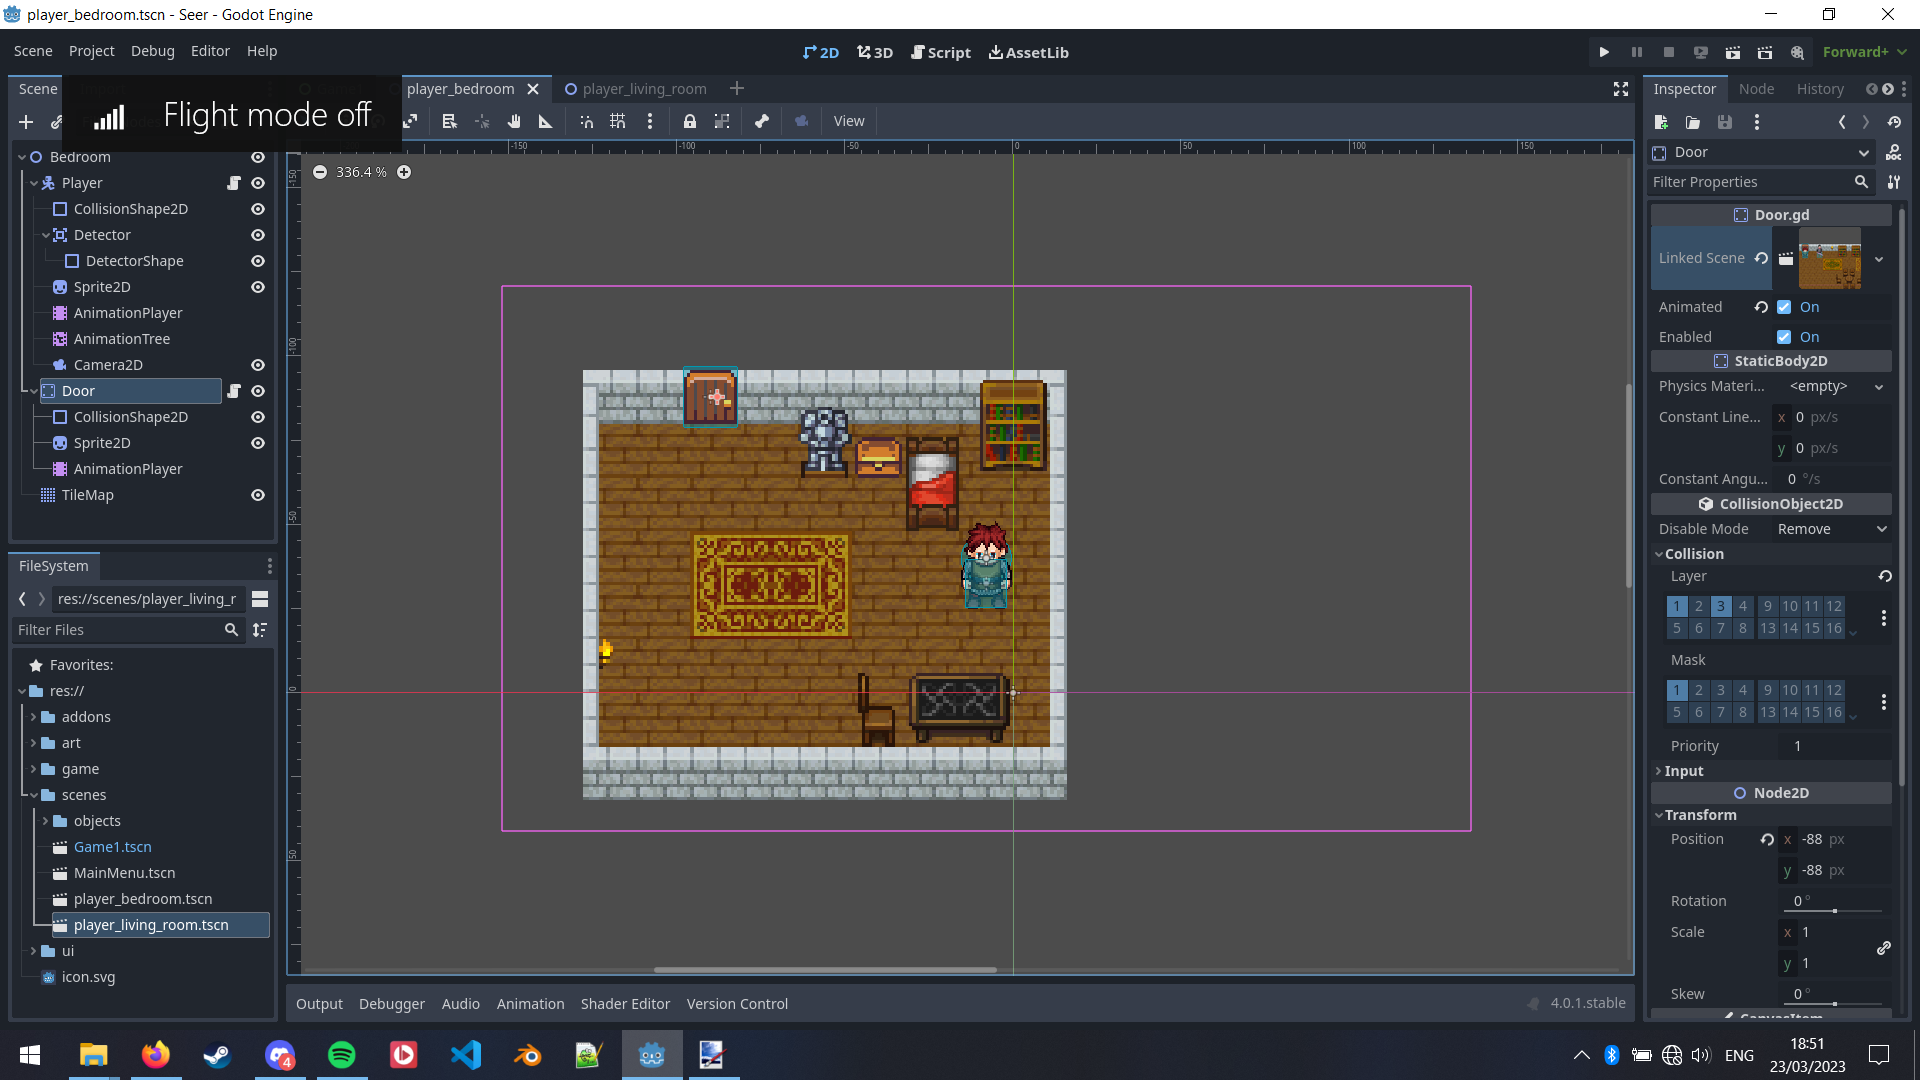Select the Pan mode hand tool

tap(513, 121)
